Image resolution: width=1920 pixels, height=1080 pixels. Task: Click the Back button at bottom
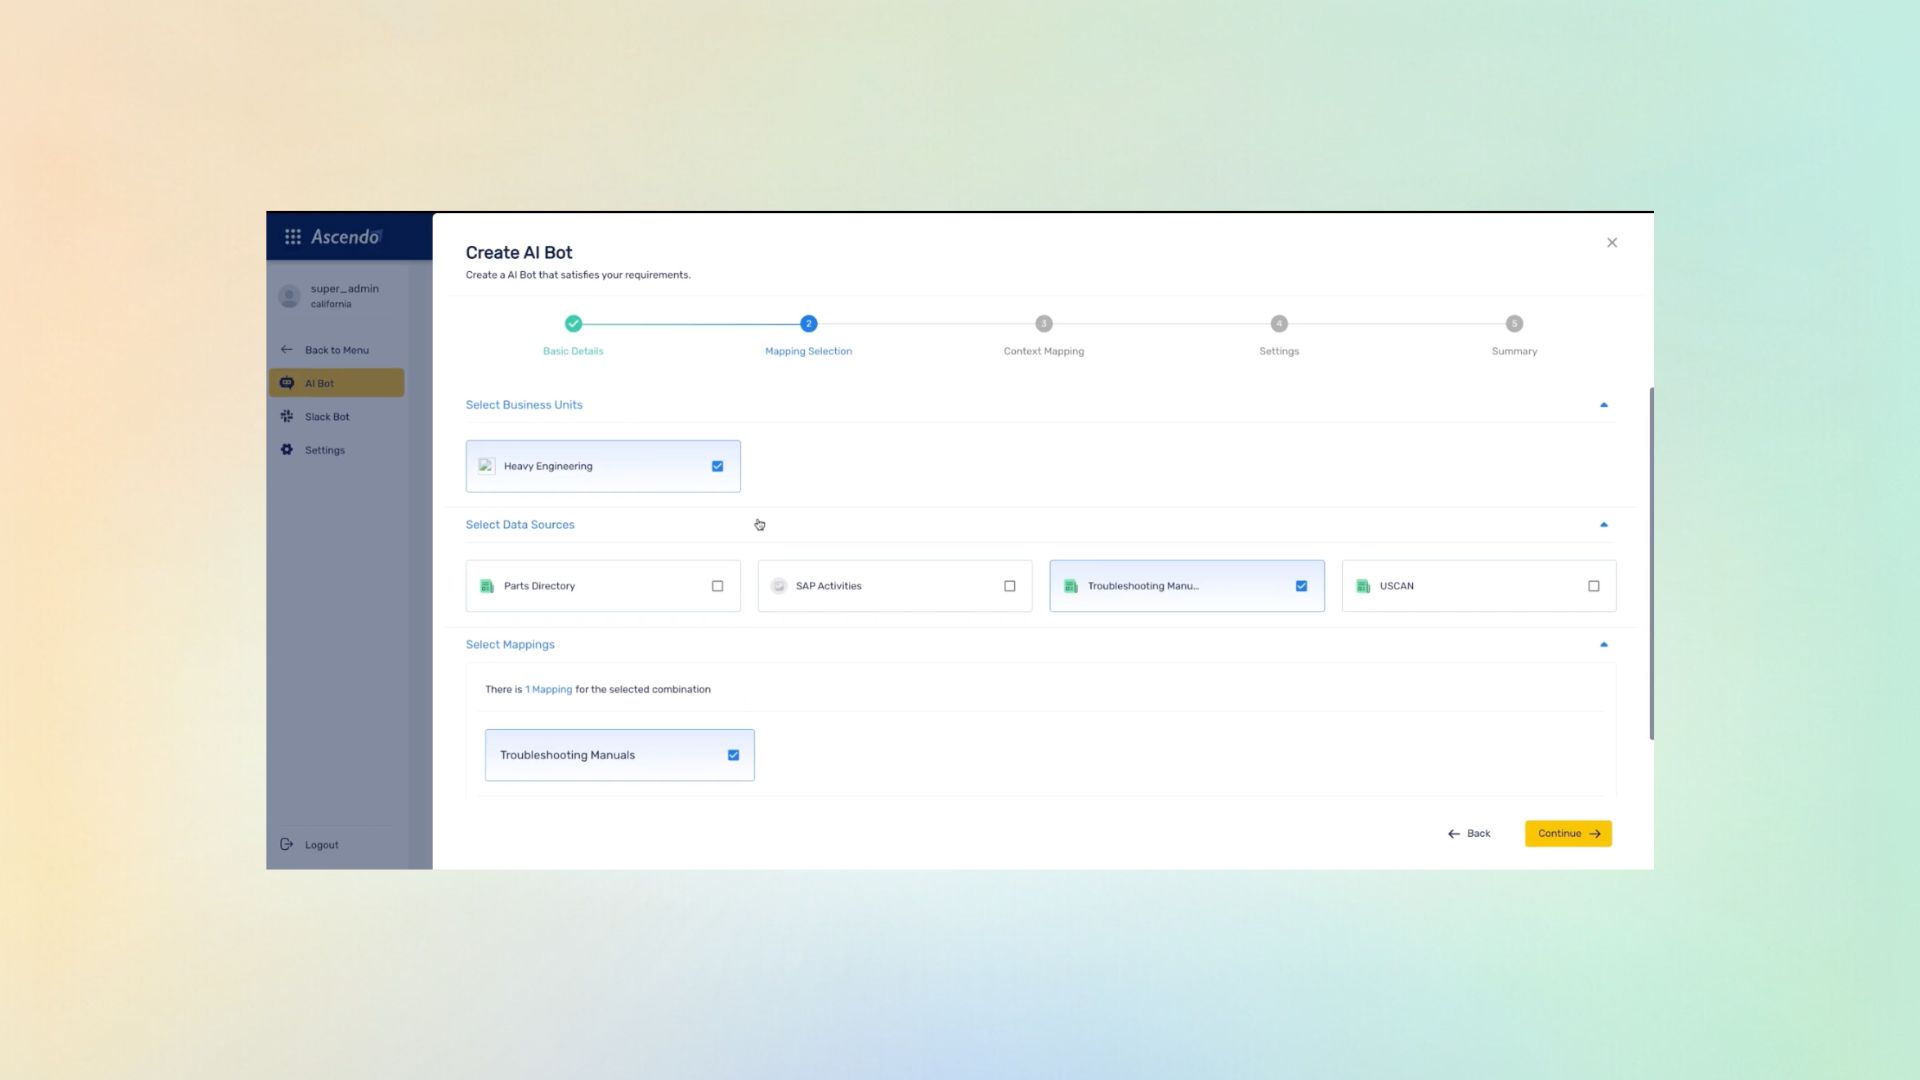tap(1469, 833)
